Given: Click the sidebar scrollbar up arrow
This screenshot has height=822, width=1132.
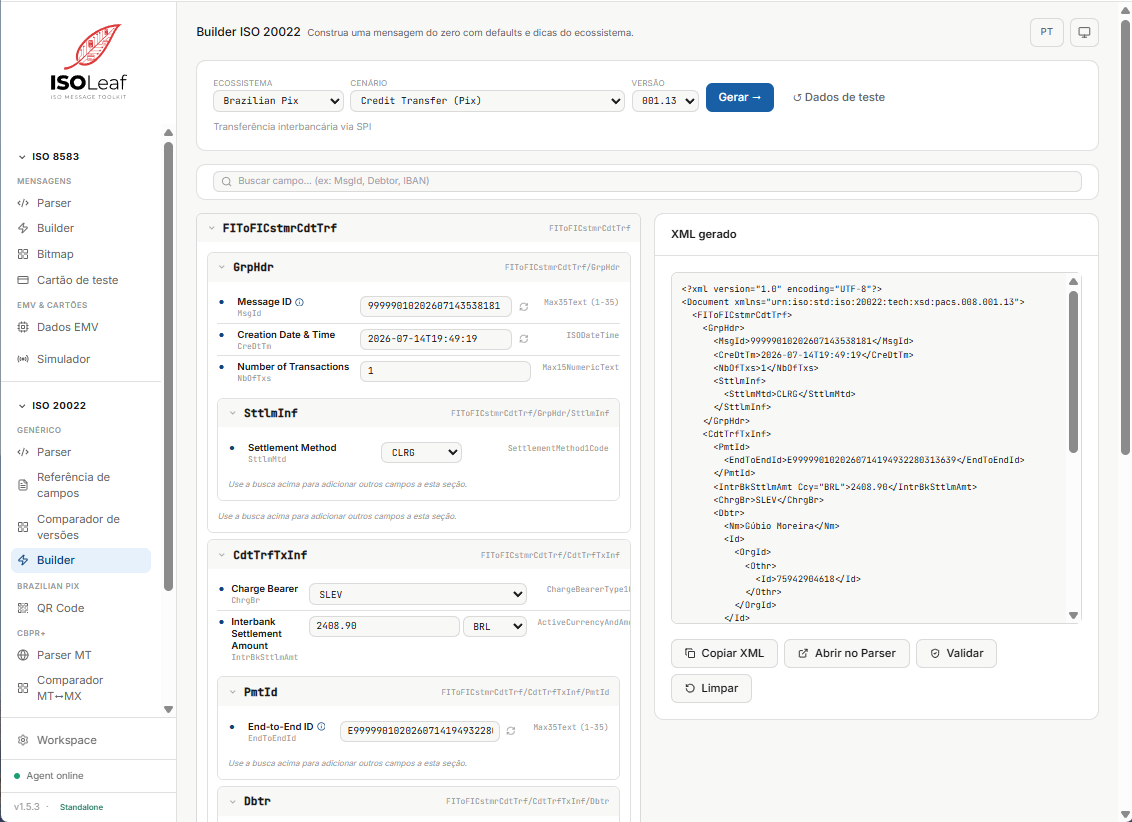Looking at the screenshot, I should 168,133.
